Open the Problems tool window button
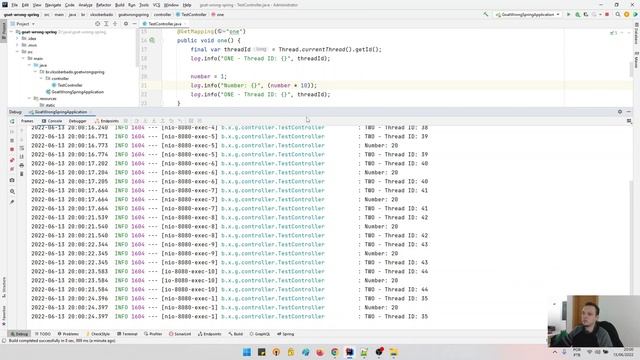Screen dimensions: 640x360 [x=68, y=334]
